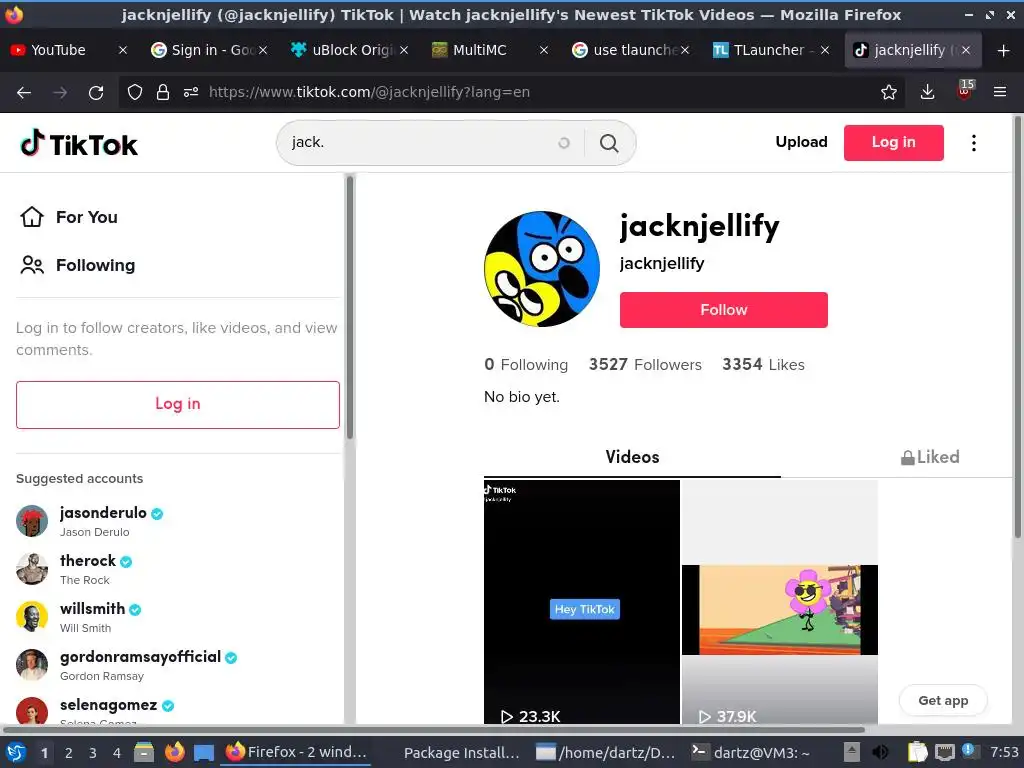Click the uBlock Origin extension icon
This screenshot has width=1024, height=768.
coord(965,91)
